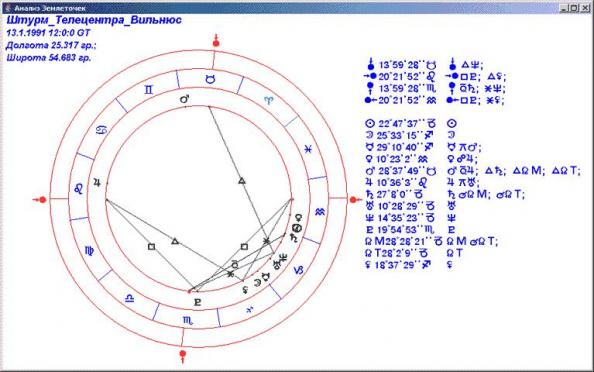Select the Capricorn sign on the wheel
Viewport: 594px width, 372px height.
(299, 270)
